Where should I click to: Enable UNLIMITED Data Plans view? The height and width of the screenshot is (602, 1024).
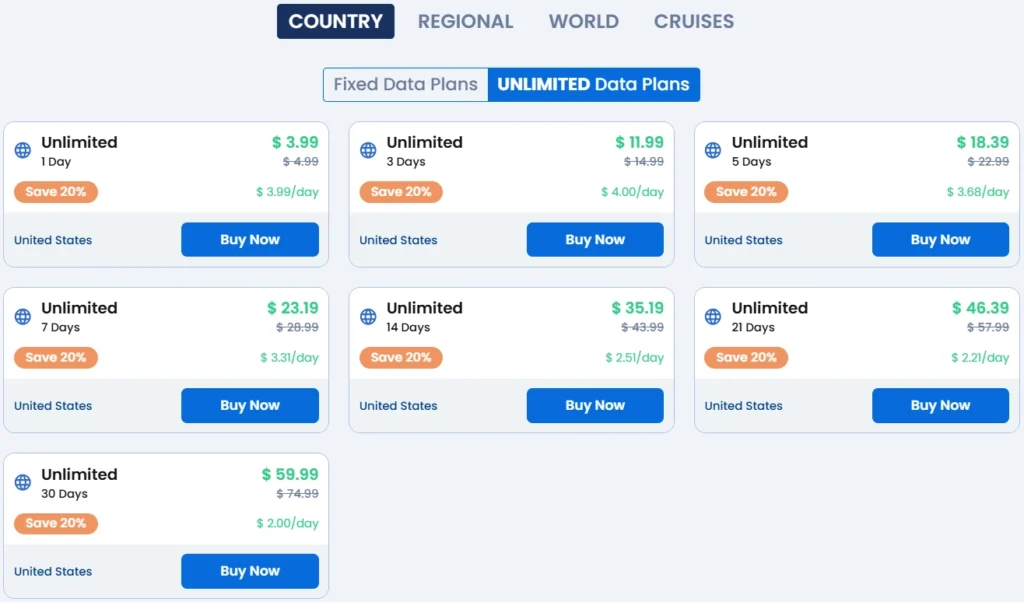pos(593,84)
